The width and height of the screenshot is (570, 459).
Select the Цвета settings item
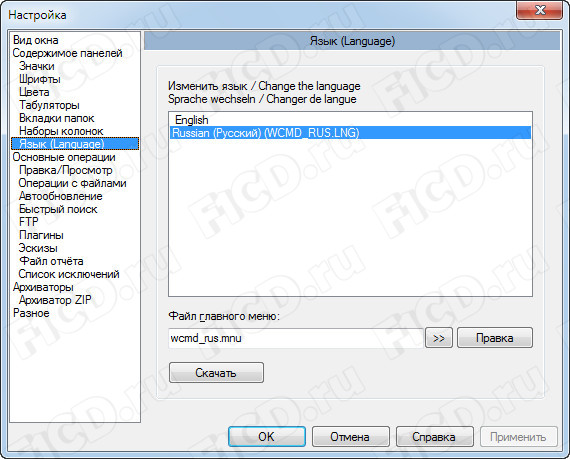click(x=34, y=92)
